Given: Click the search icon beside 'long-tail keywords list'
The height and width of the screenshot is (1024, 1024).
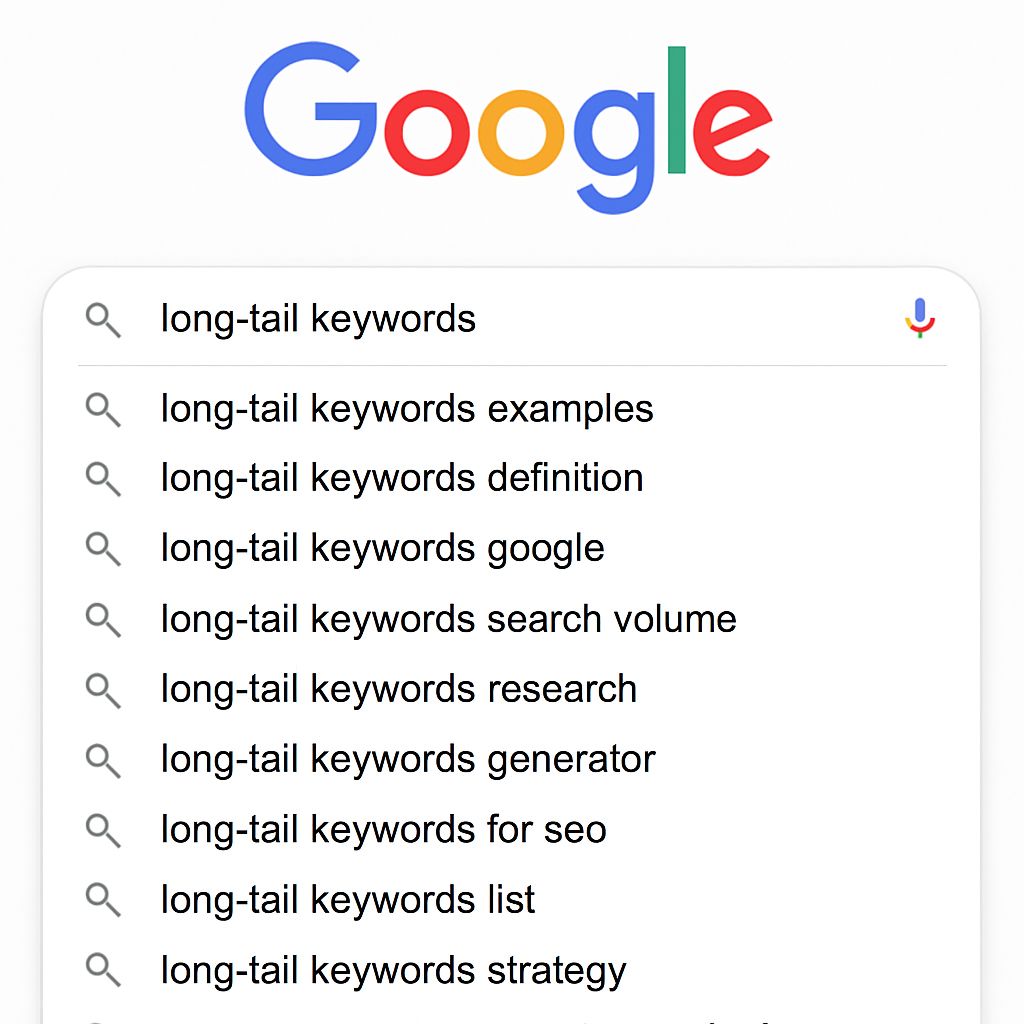Looking at the screenshot, I should click(x=103, y=900).
